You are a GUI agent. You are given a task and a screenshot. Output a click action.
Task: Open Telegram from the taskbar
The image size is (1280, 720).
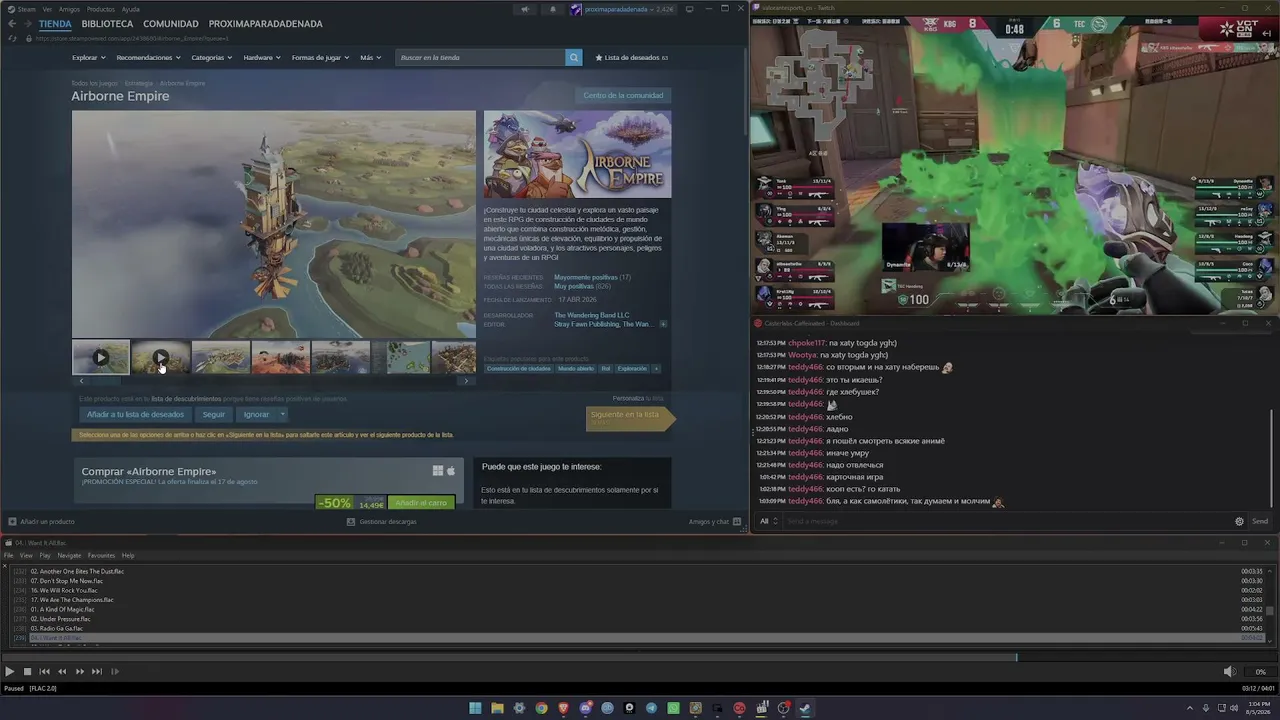(x=651, y=708)
